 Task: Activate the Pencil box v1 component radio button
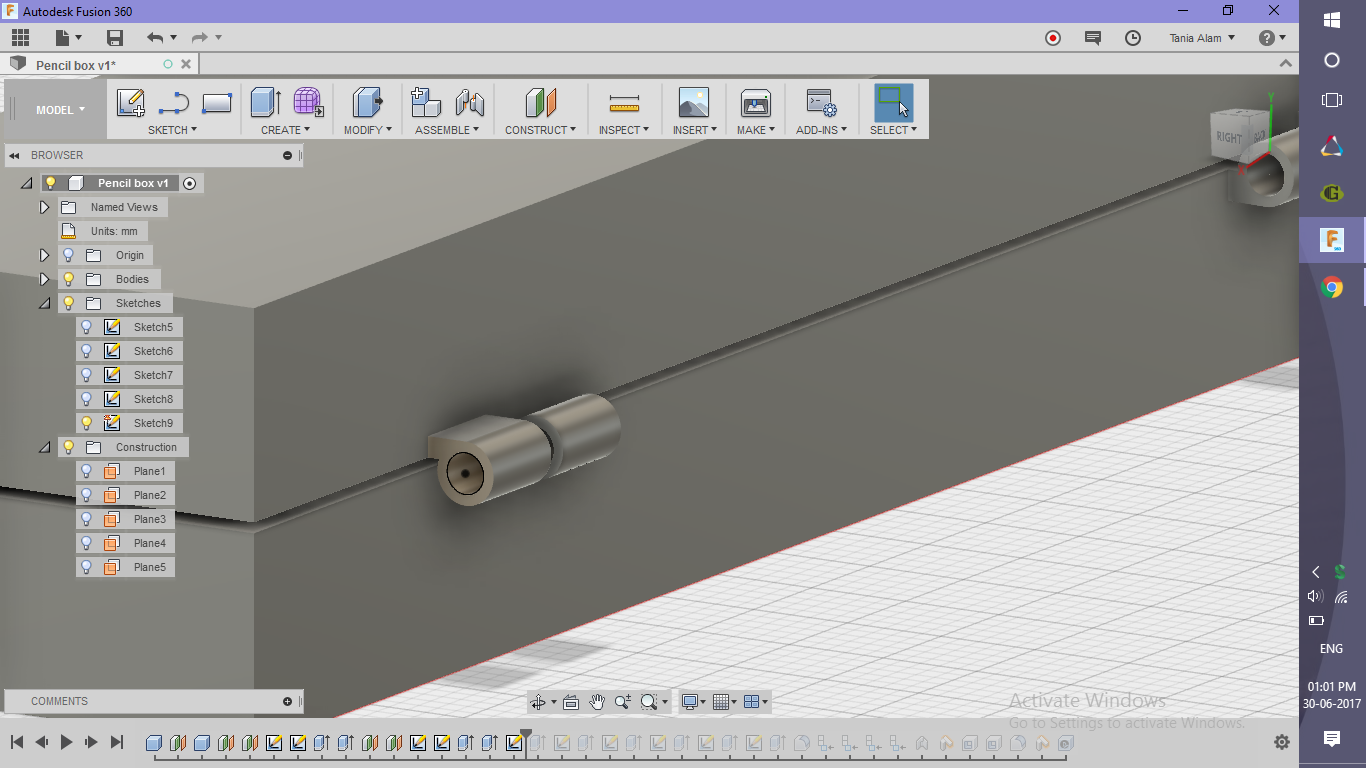tap(189, 183)
